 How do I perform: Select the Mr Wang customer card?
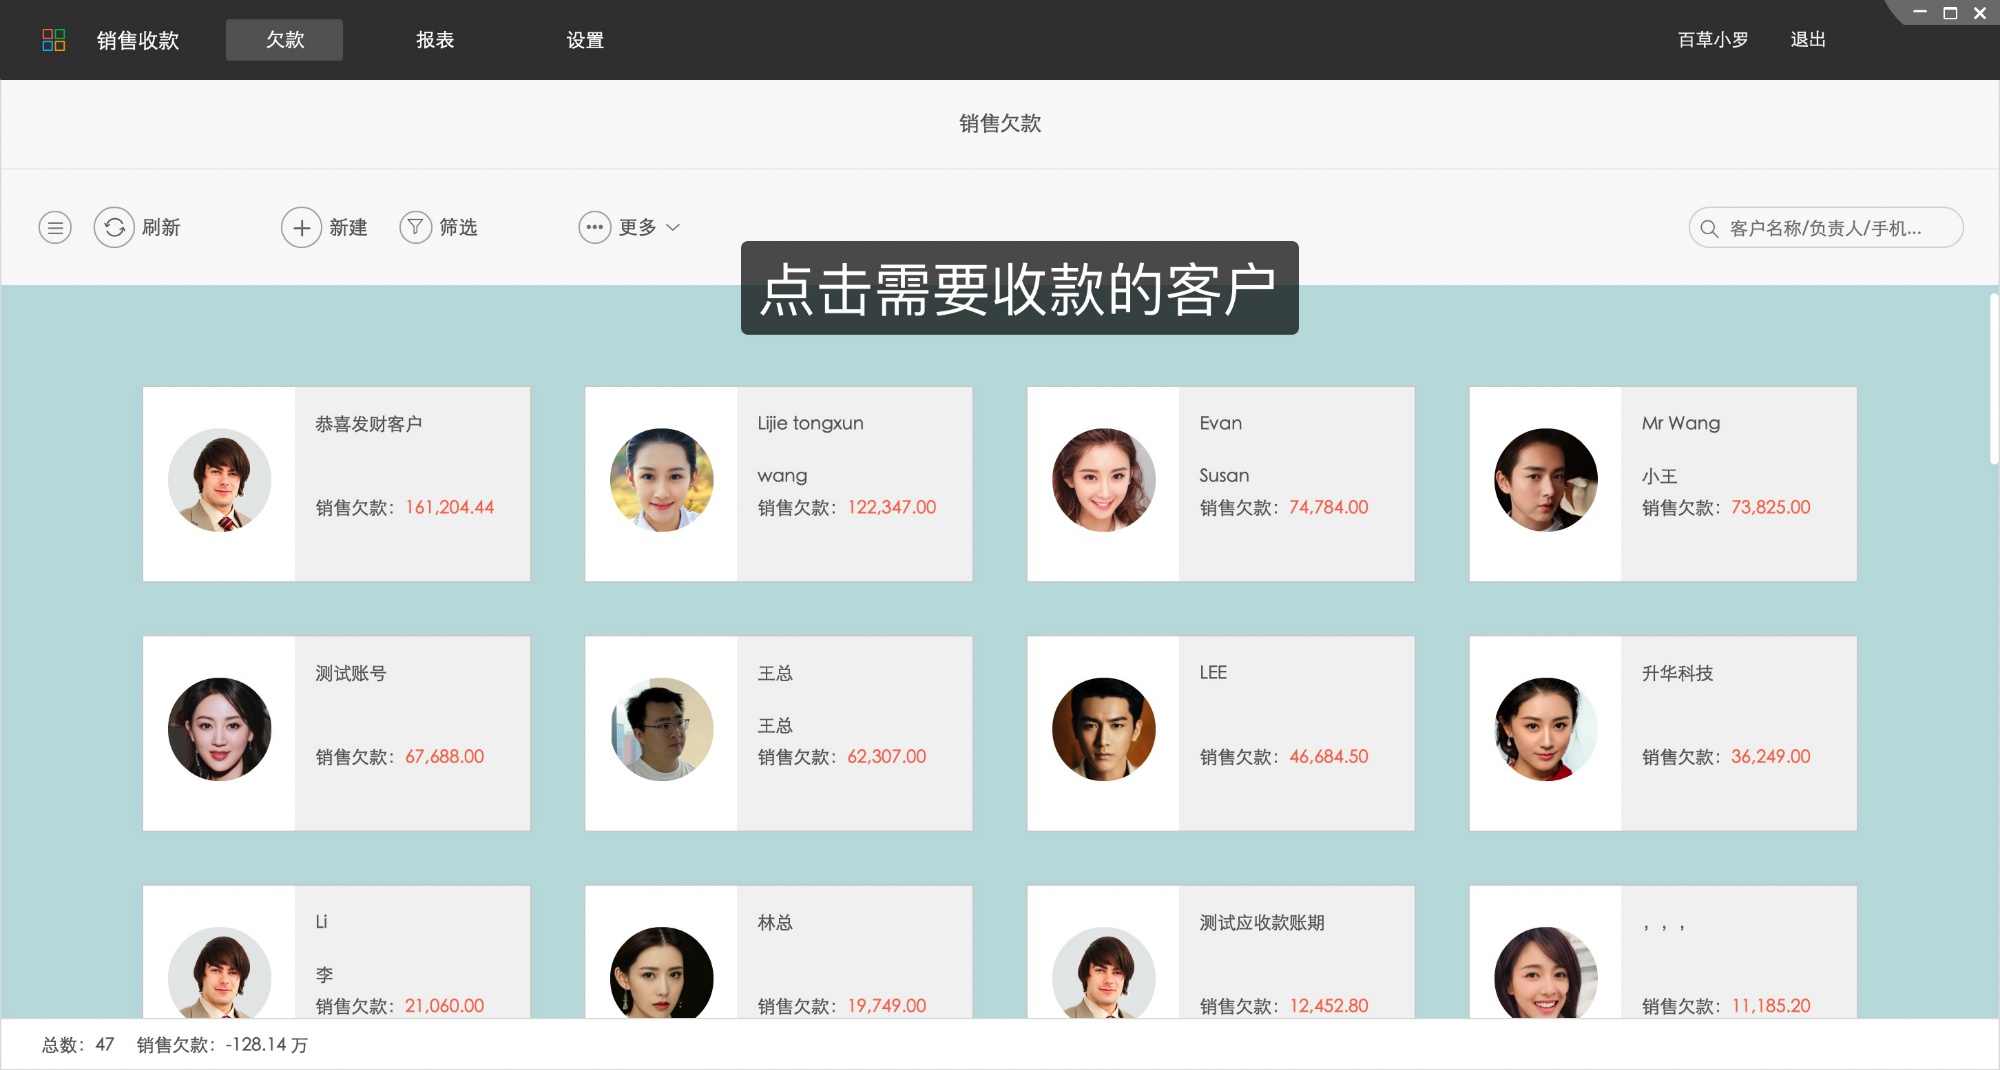[1662, 483]
